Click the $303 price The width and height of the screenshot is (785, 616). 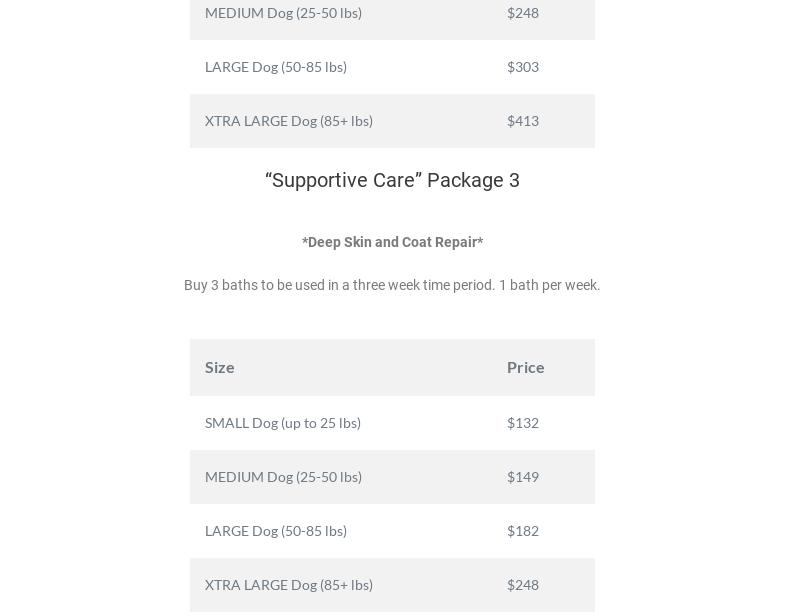[523, 67]
